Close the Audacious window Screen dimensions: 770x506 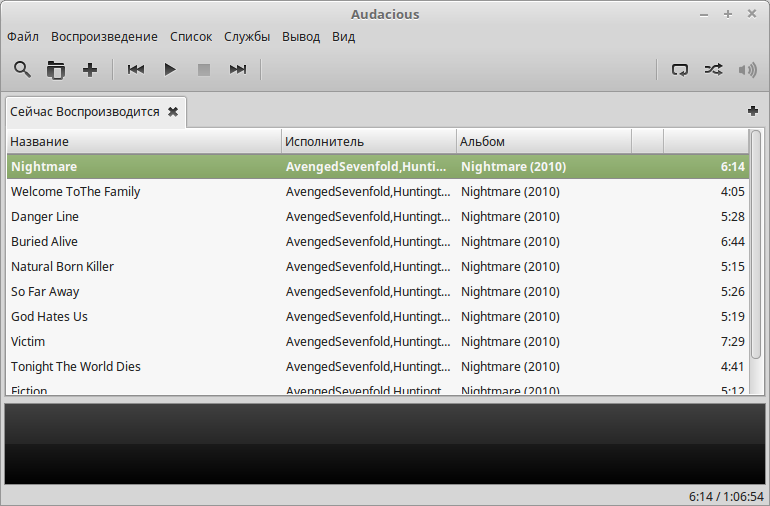(752, 14)
